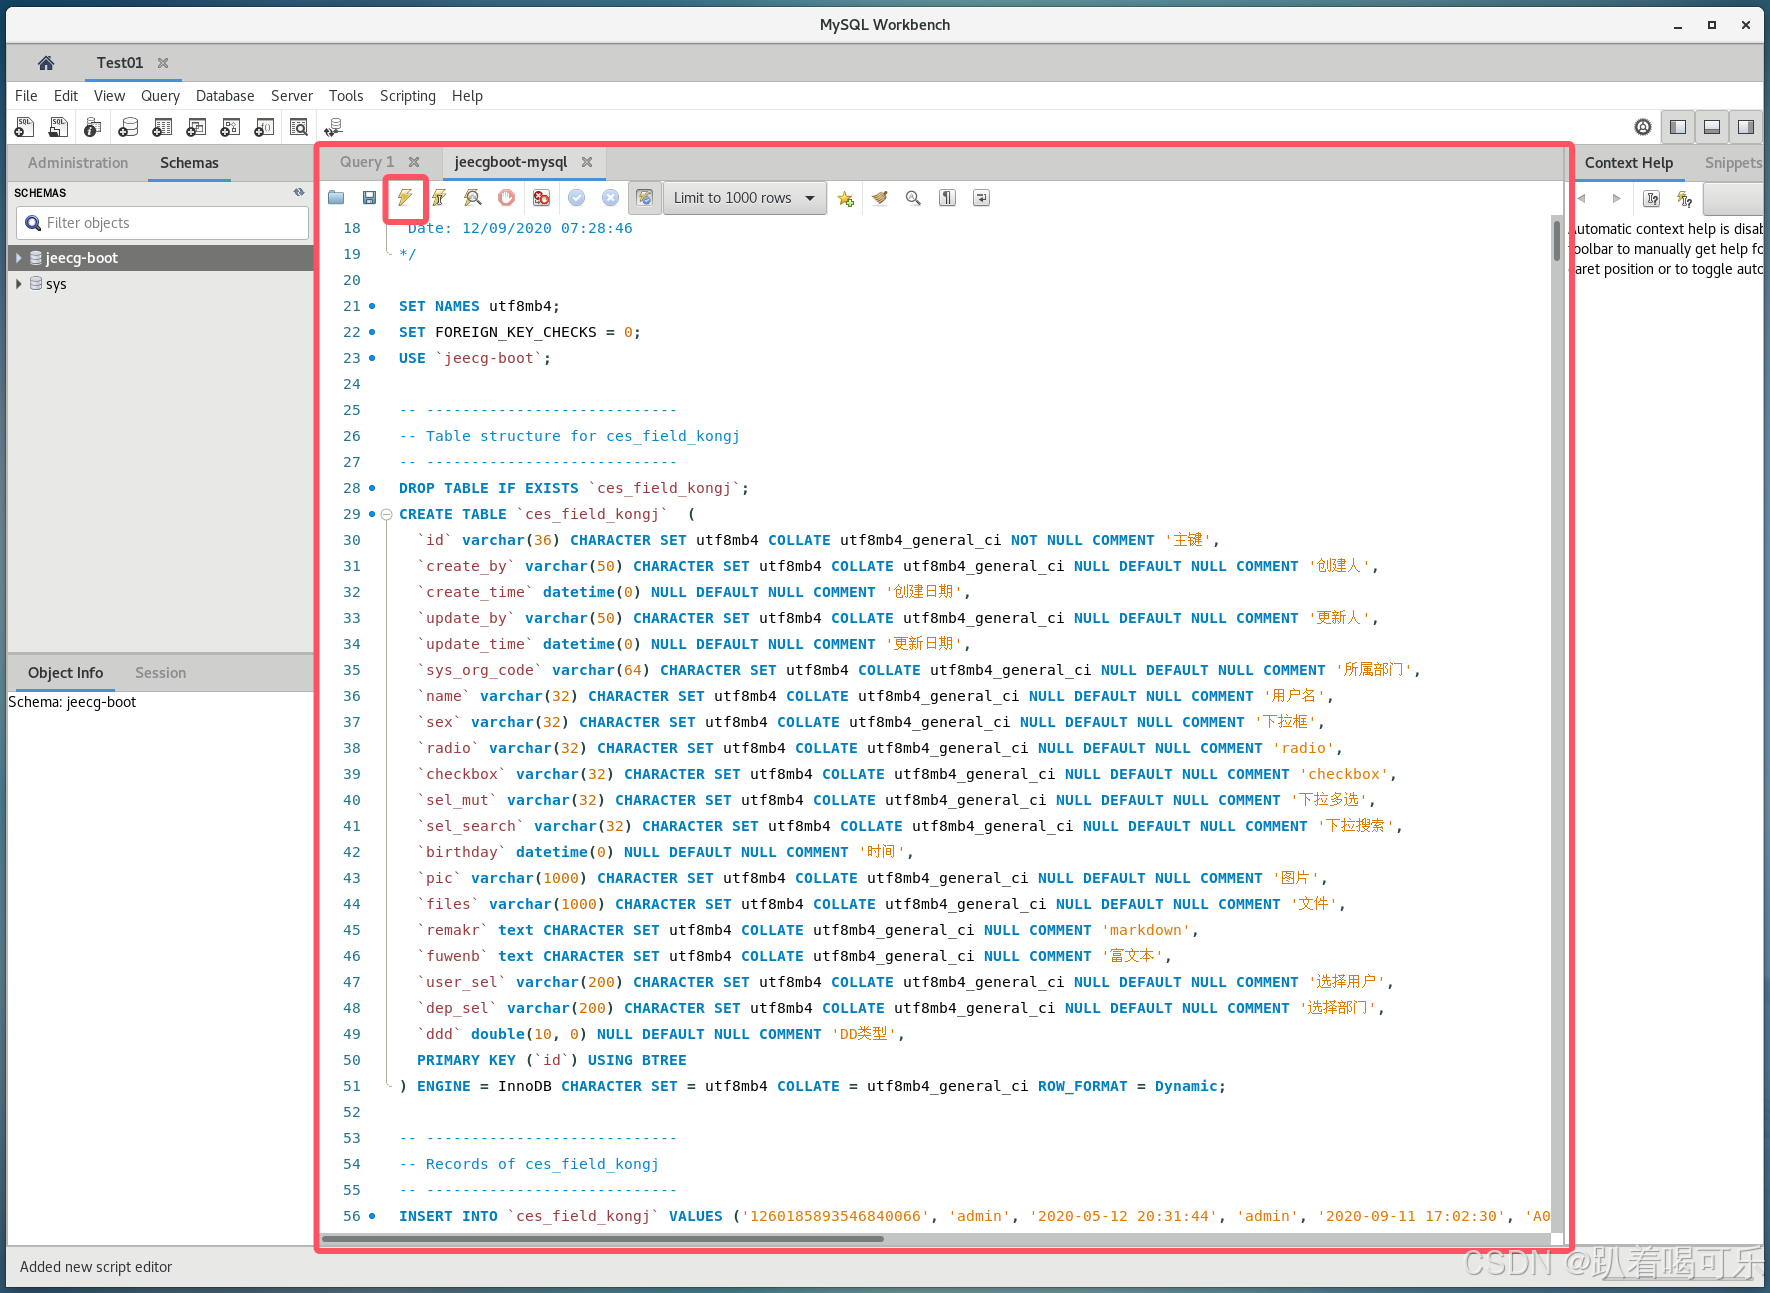Screen dimensions: 1770x1293
Task: Toggle continue-on-error script execution
Action: (x=541, y=198)
